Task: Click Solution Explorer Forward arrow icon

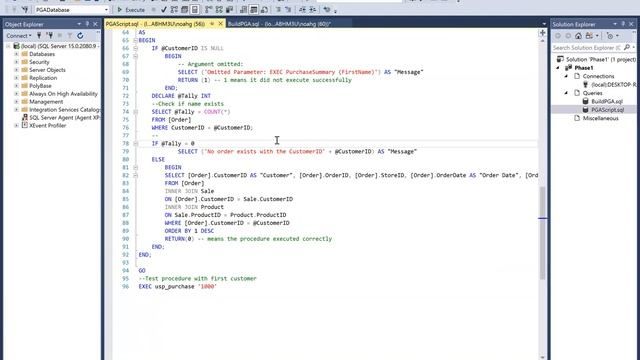Action: click(568, 36)
